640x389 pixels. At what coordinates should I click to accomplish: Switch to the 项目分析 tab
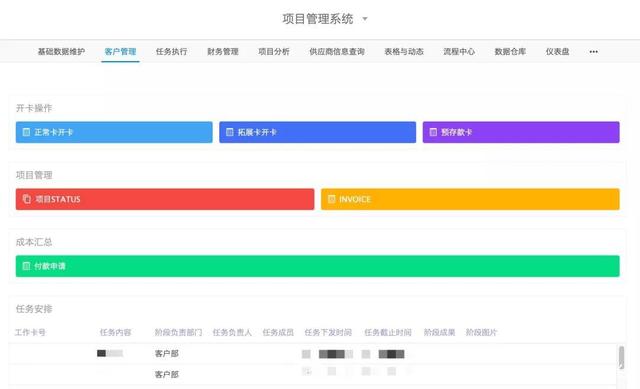pos(274,51)
